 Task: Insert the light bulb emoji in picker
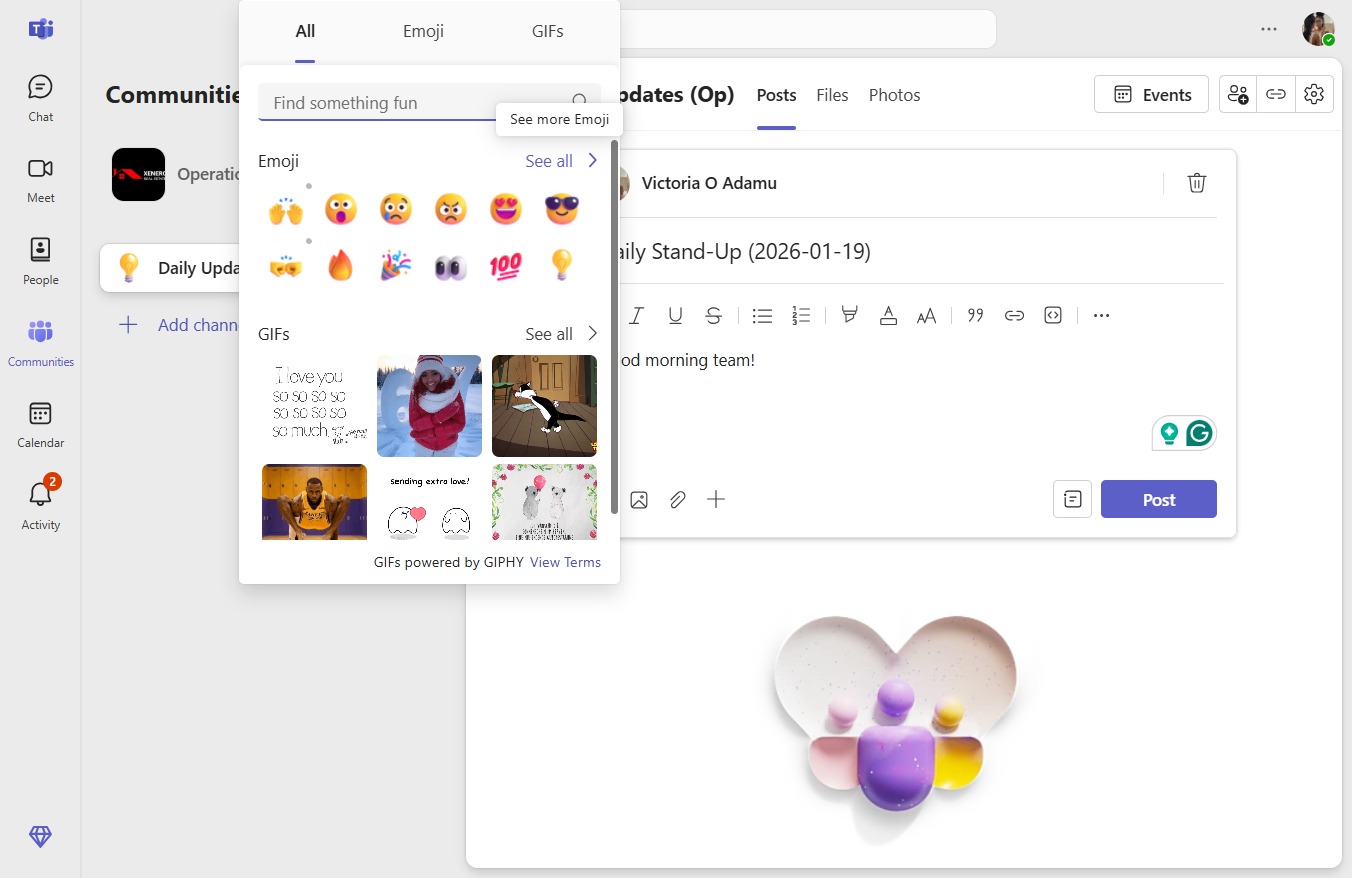561,267
